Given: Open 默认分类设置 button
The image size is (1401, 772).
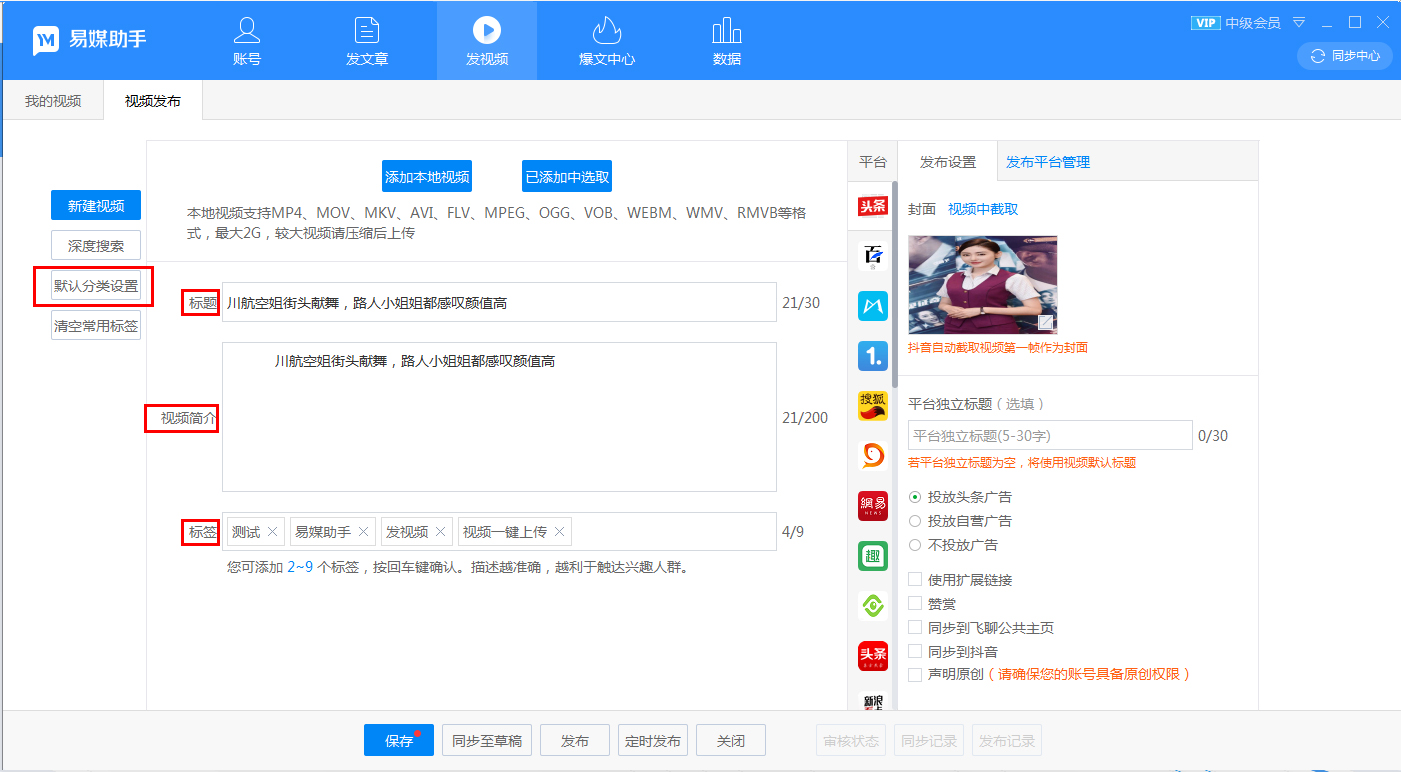Looking at the screenshot, I should [x=96, y=286].
